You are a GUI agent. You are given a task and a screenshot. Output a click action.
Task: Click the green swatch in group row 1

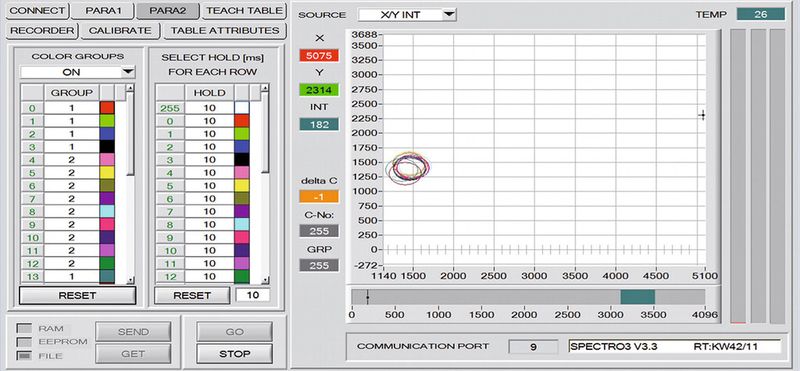point(107,121)
